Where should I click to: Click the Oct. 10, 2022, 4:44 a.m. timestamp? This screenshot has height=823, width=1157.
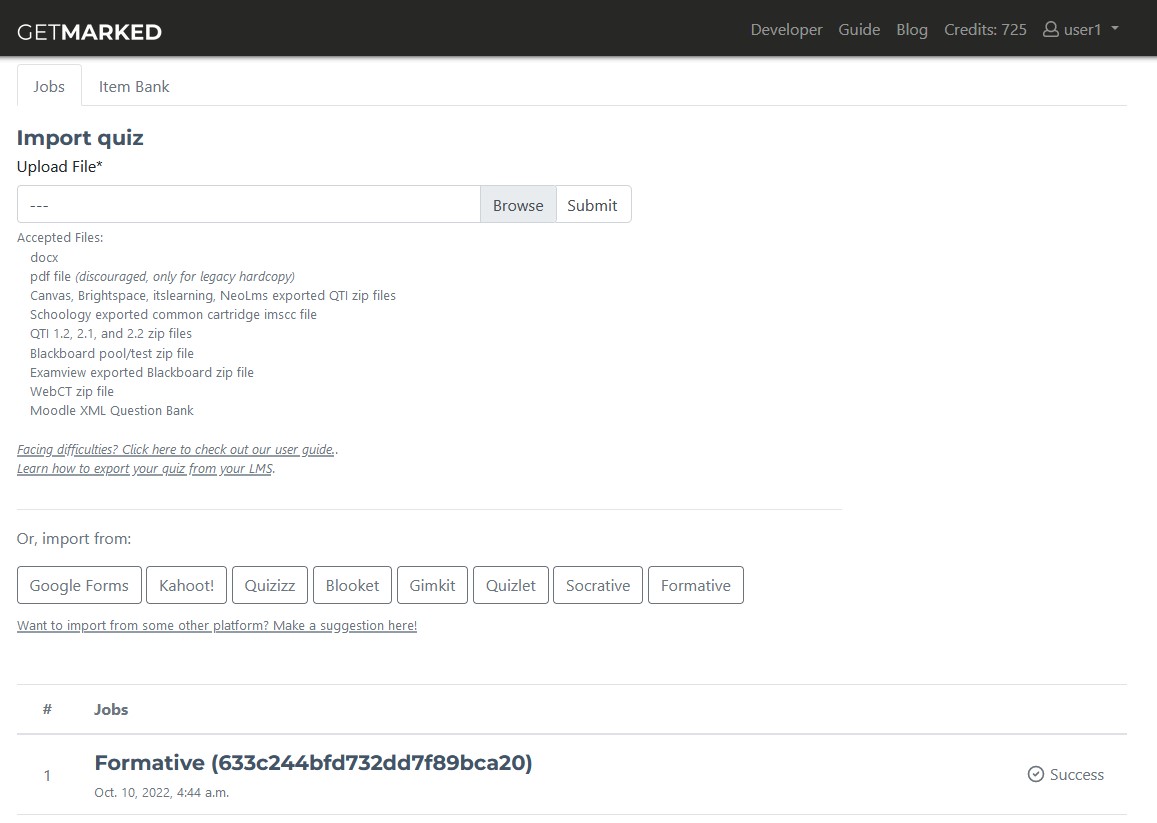[162, 793]
